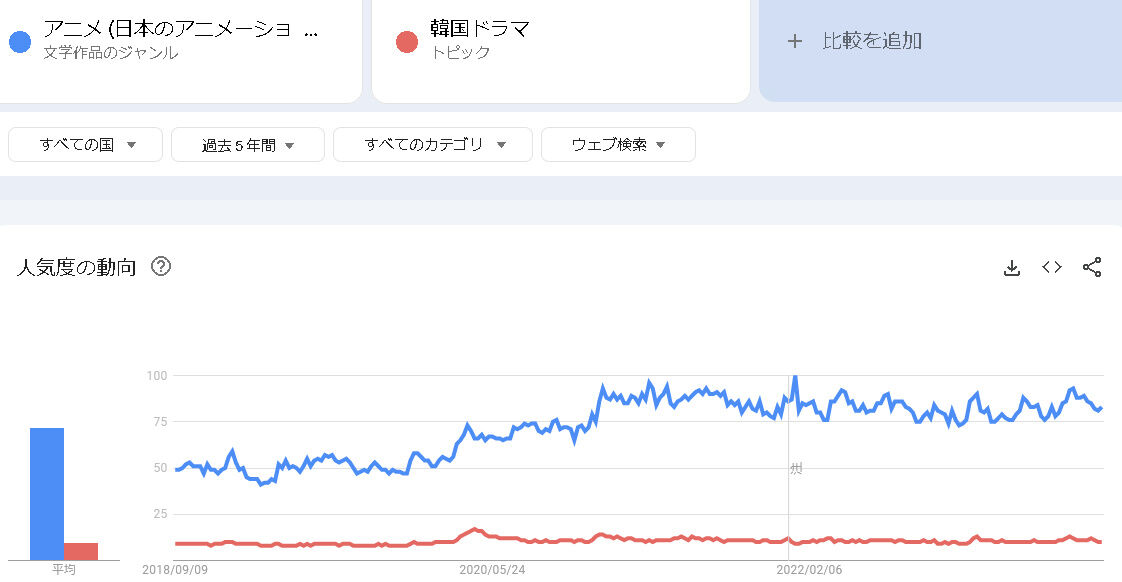Image resolution: width=1122 pixels, height=582 pixels.
Task: Click the download CSV icon
Action: [x=1012, y=267]
